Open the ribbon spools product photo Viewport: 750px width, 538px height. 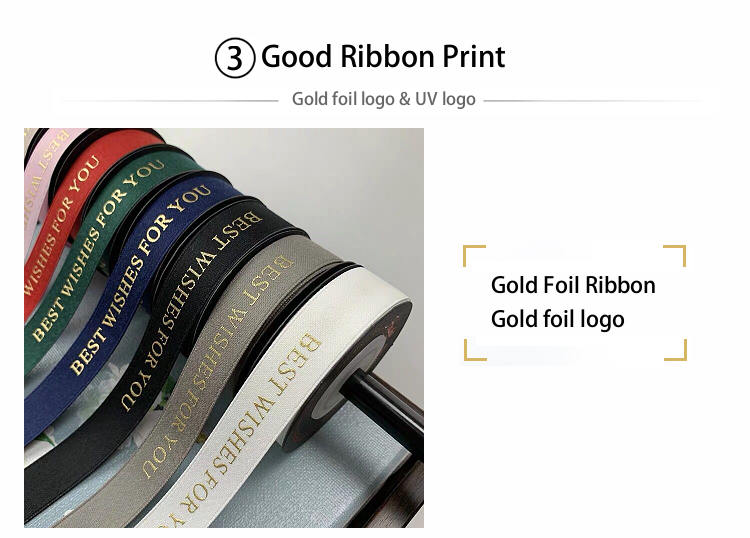pyautogui.click(x=224, y=328)
